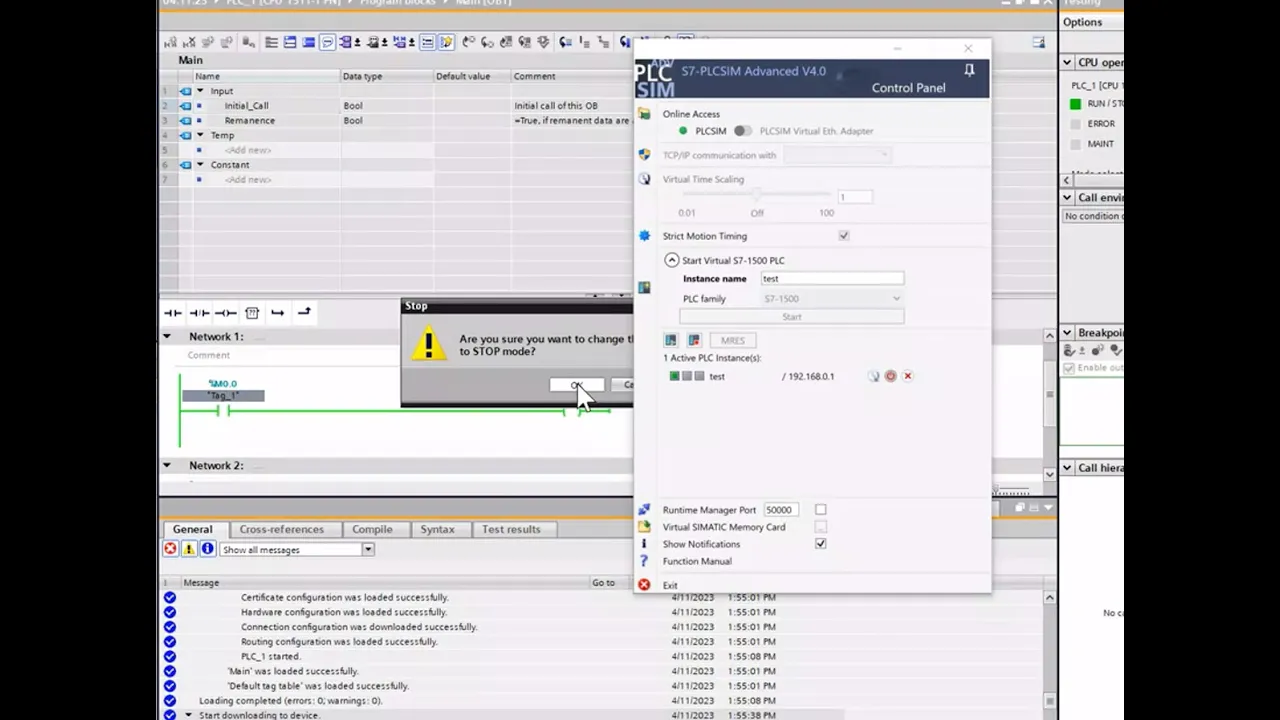Collapse the Constant section
This screenshot has width=1280, height=720.
pos(200,165)
